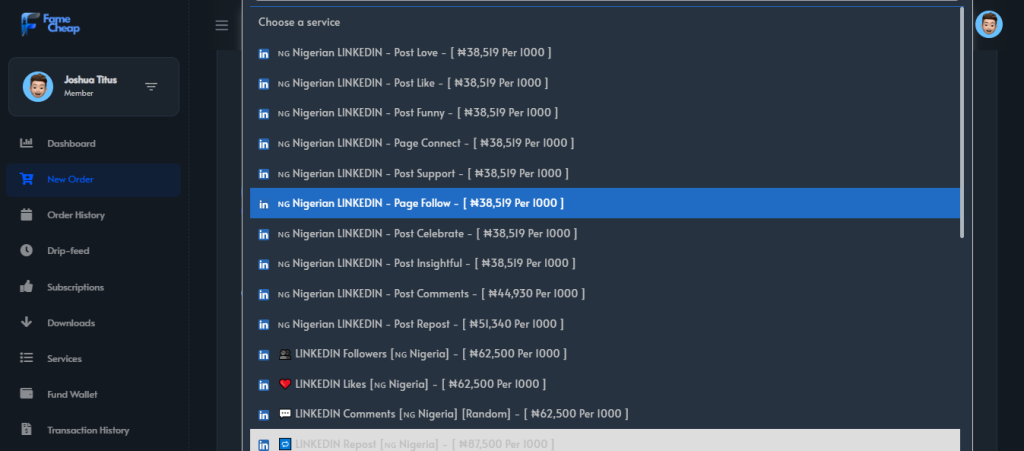Viewport: 1024px width, 451px height.
Task: Select LINKEDIN Comments [Nigeria] [Random] service
Action: [x=605, y=414]
